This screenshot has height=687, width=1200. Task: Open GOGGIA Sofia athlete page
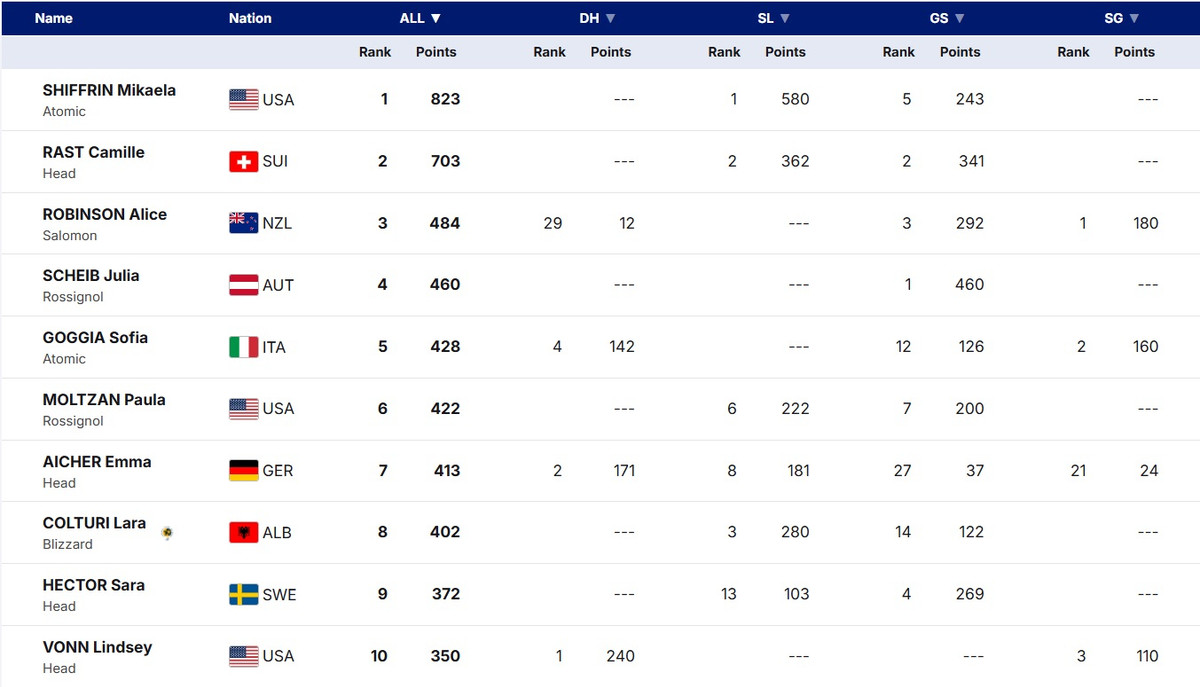[95, 338]
